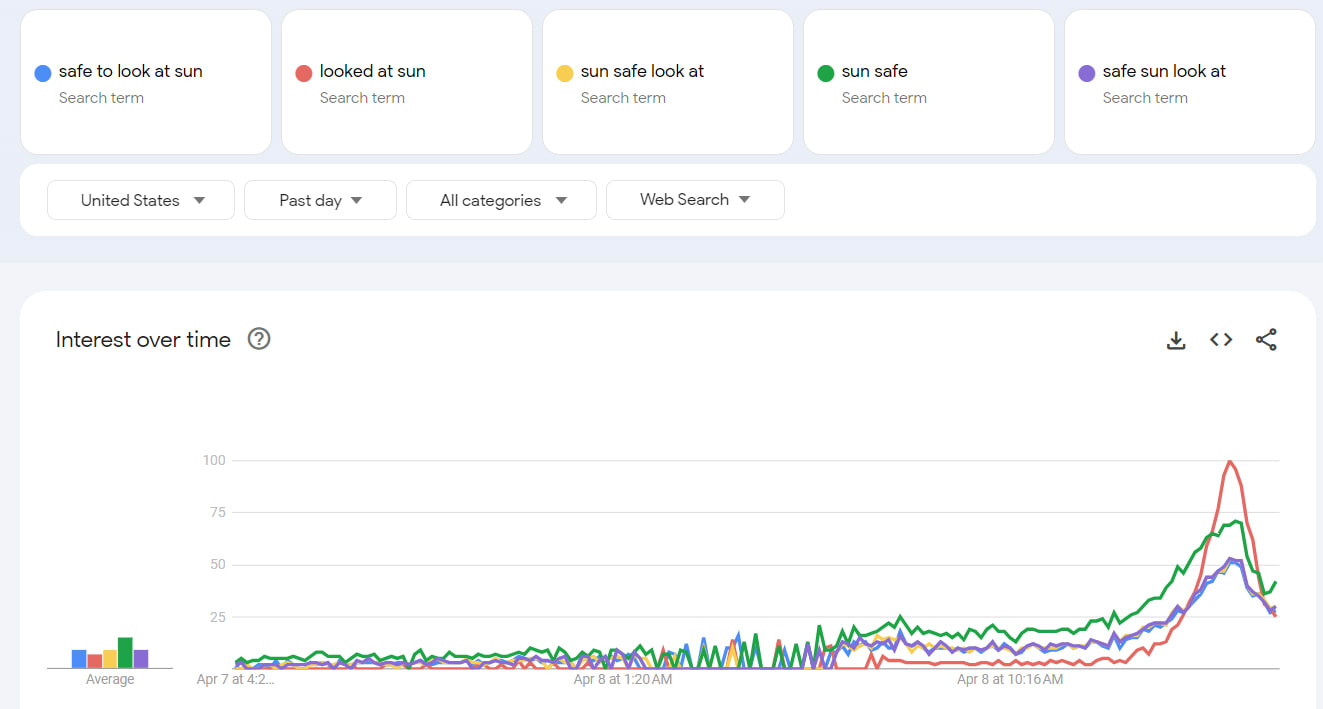
Task: Click the green Average bar
Action: coord(125,652)
